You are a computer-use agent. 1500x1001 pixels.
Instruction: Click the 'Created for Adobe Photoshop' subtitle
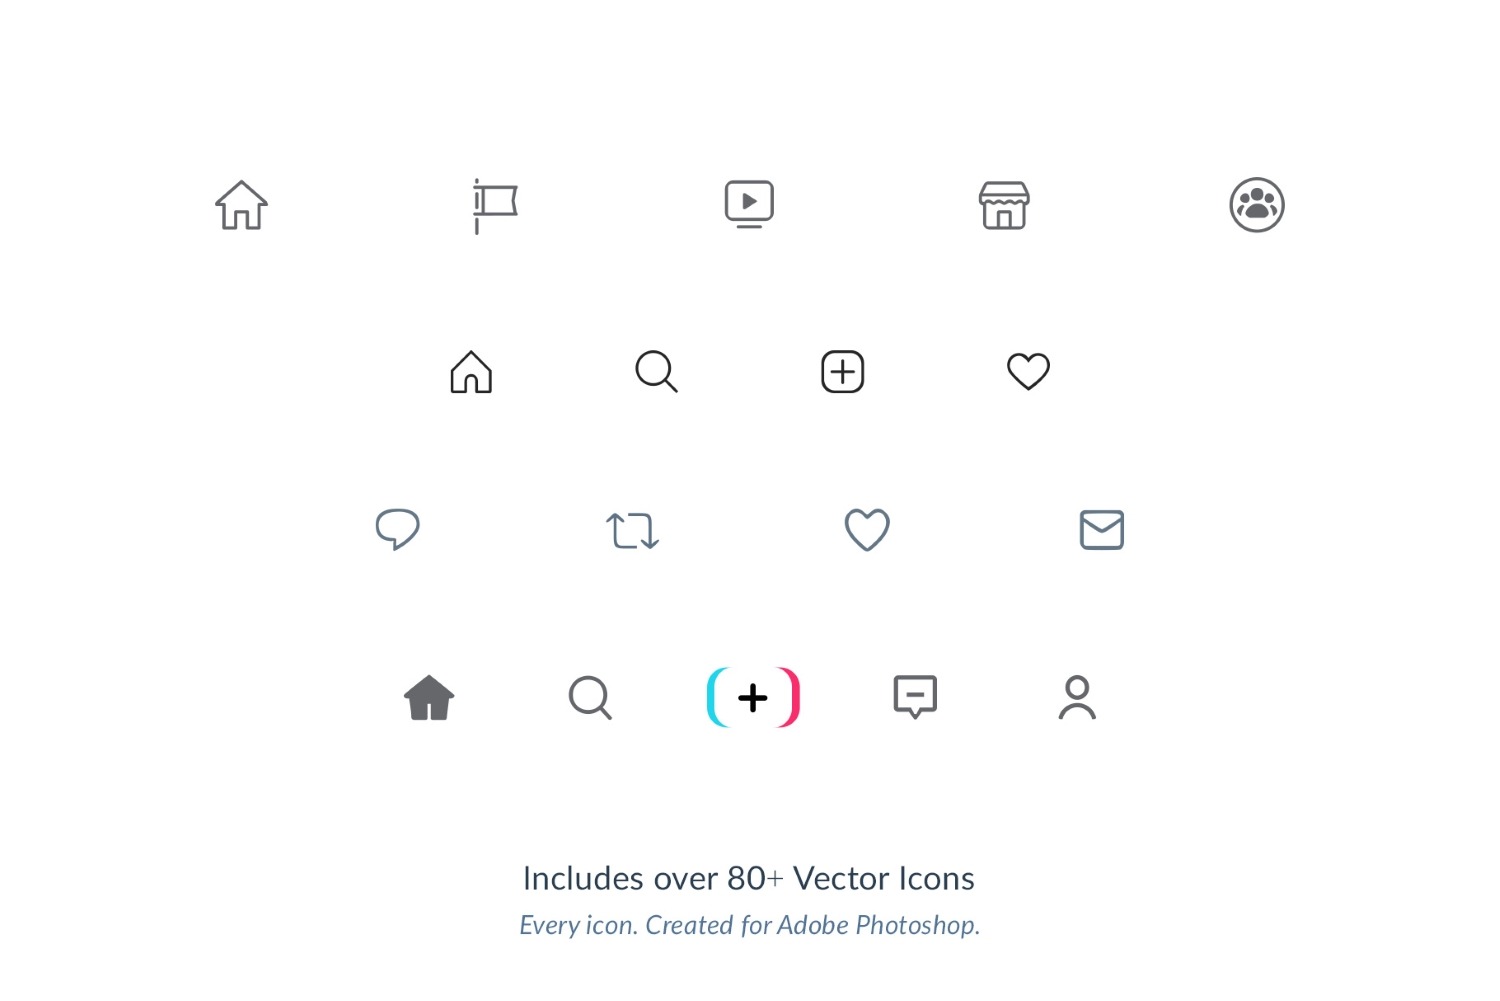coord(813,925)
